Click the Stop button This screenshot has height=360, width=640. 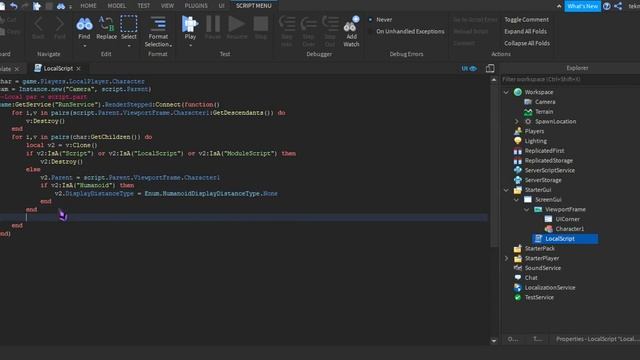pos(261,28)
